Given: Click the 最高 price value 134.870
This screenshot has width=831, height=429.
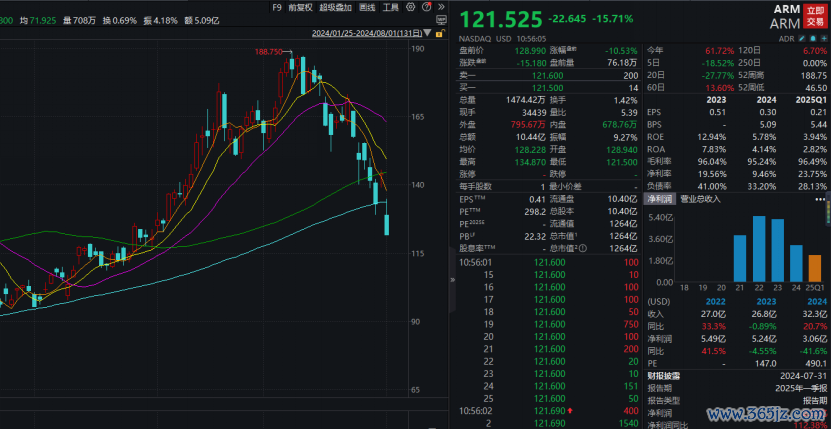Looking at the screenshot, I should (532, 162).
